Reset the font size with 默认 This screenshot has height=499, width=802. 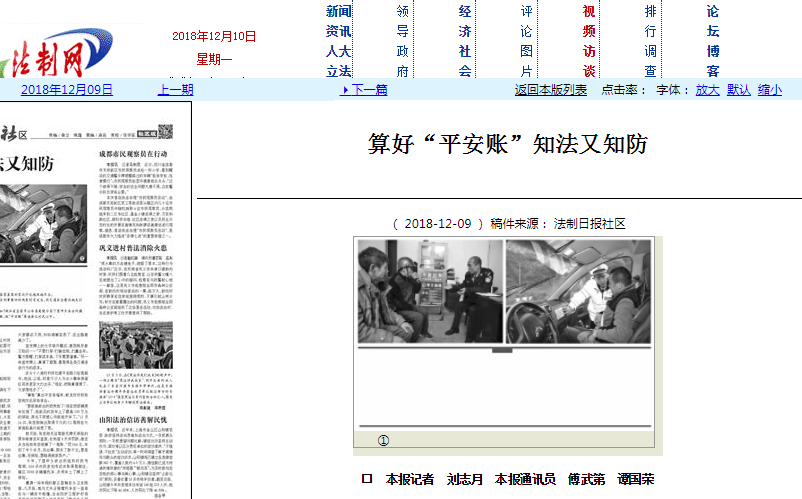tap(738, 89)
